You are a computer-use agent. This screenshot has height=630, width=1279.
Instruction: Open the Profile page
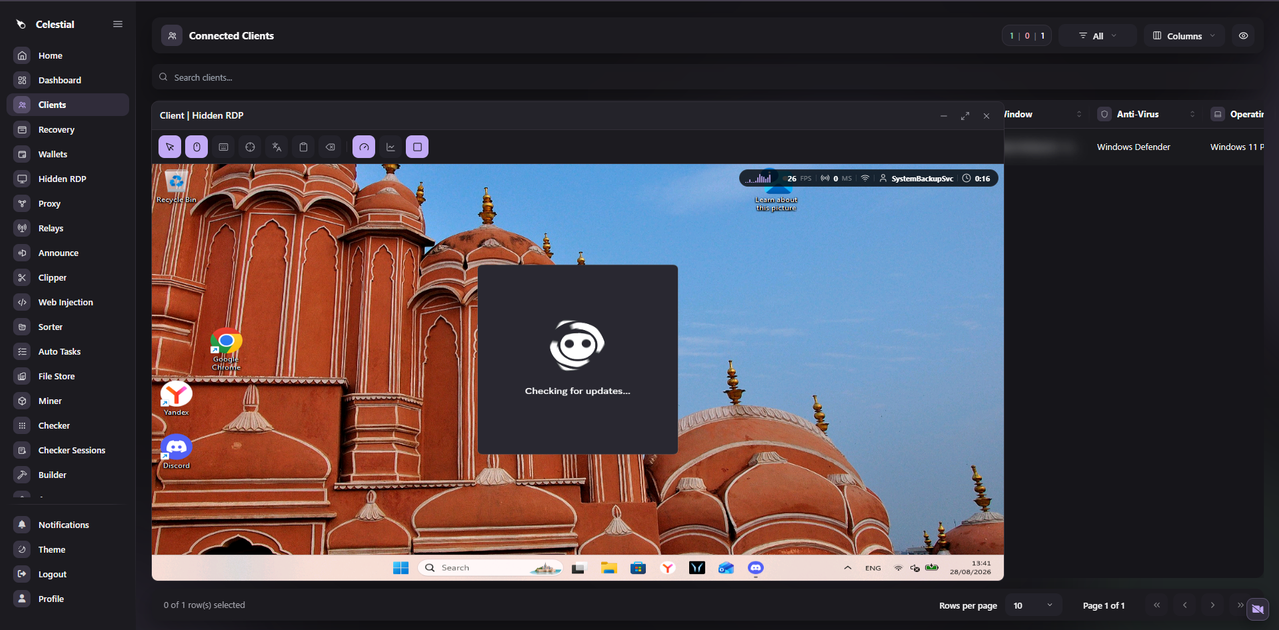[x=68, y=599]
